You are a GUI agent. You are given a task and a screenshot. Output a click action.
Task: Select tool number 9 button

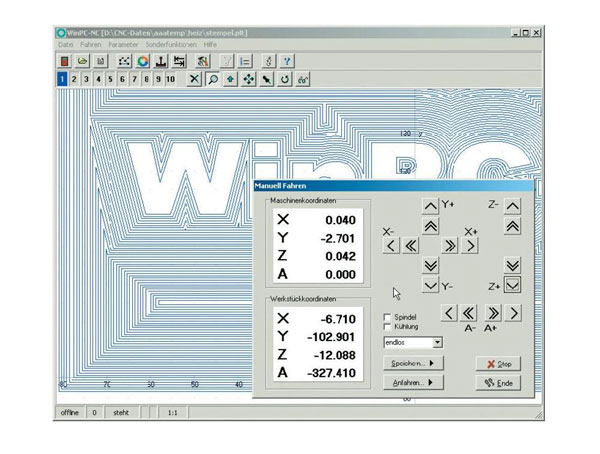coord(158,79)
